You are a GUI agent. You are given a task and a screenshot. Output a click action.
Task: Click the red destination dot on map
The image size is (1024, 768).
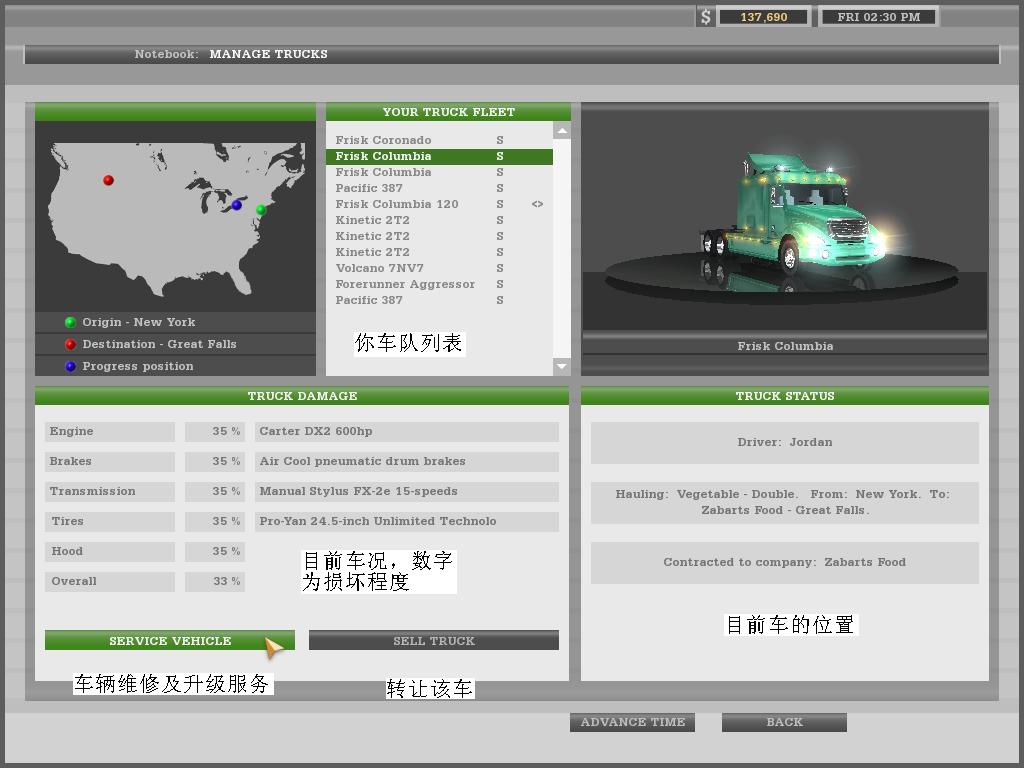(108, 180)
